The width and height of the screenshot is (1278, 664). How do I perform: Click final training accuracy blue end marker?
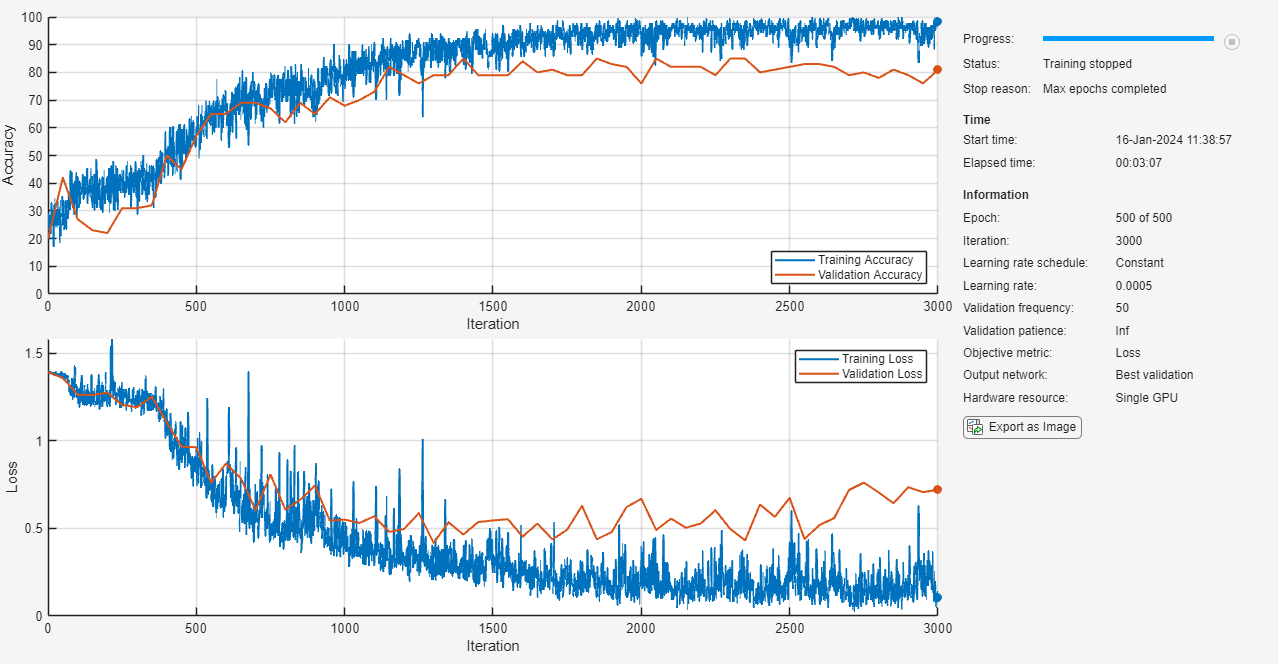937,21
